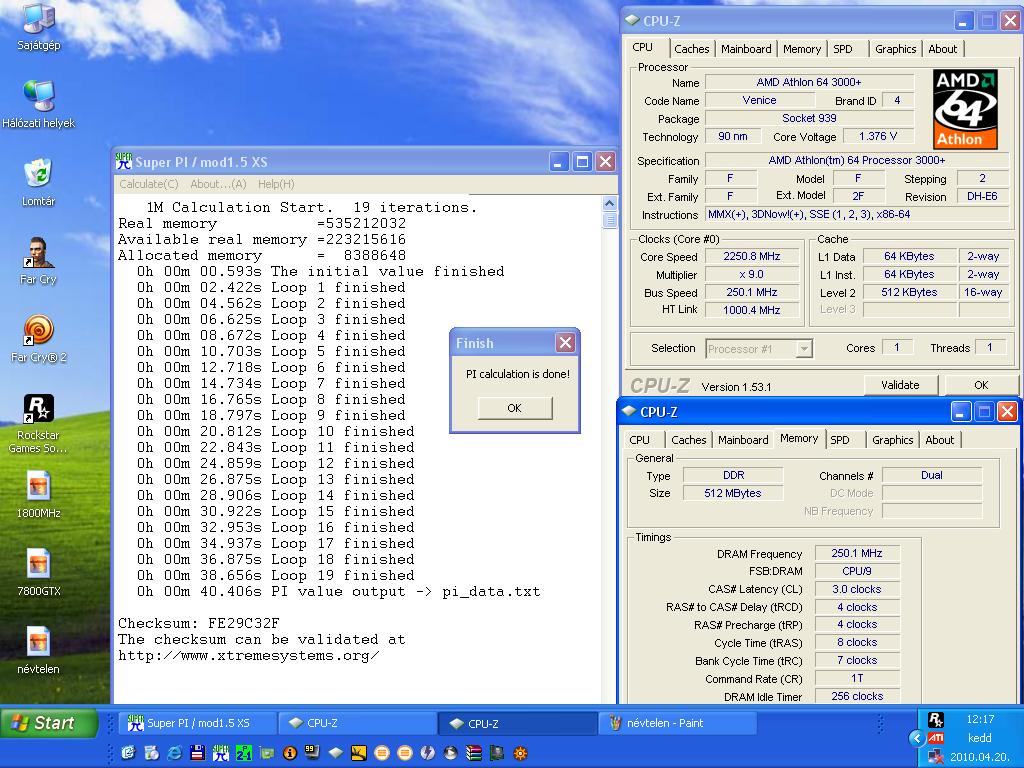This screenshot has width=1024, height=768.
Task: Open the Lomtár recycle bin icon
Action: [38, 183]
